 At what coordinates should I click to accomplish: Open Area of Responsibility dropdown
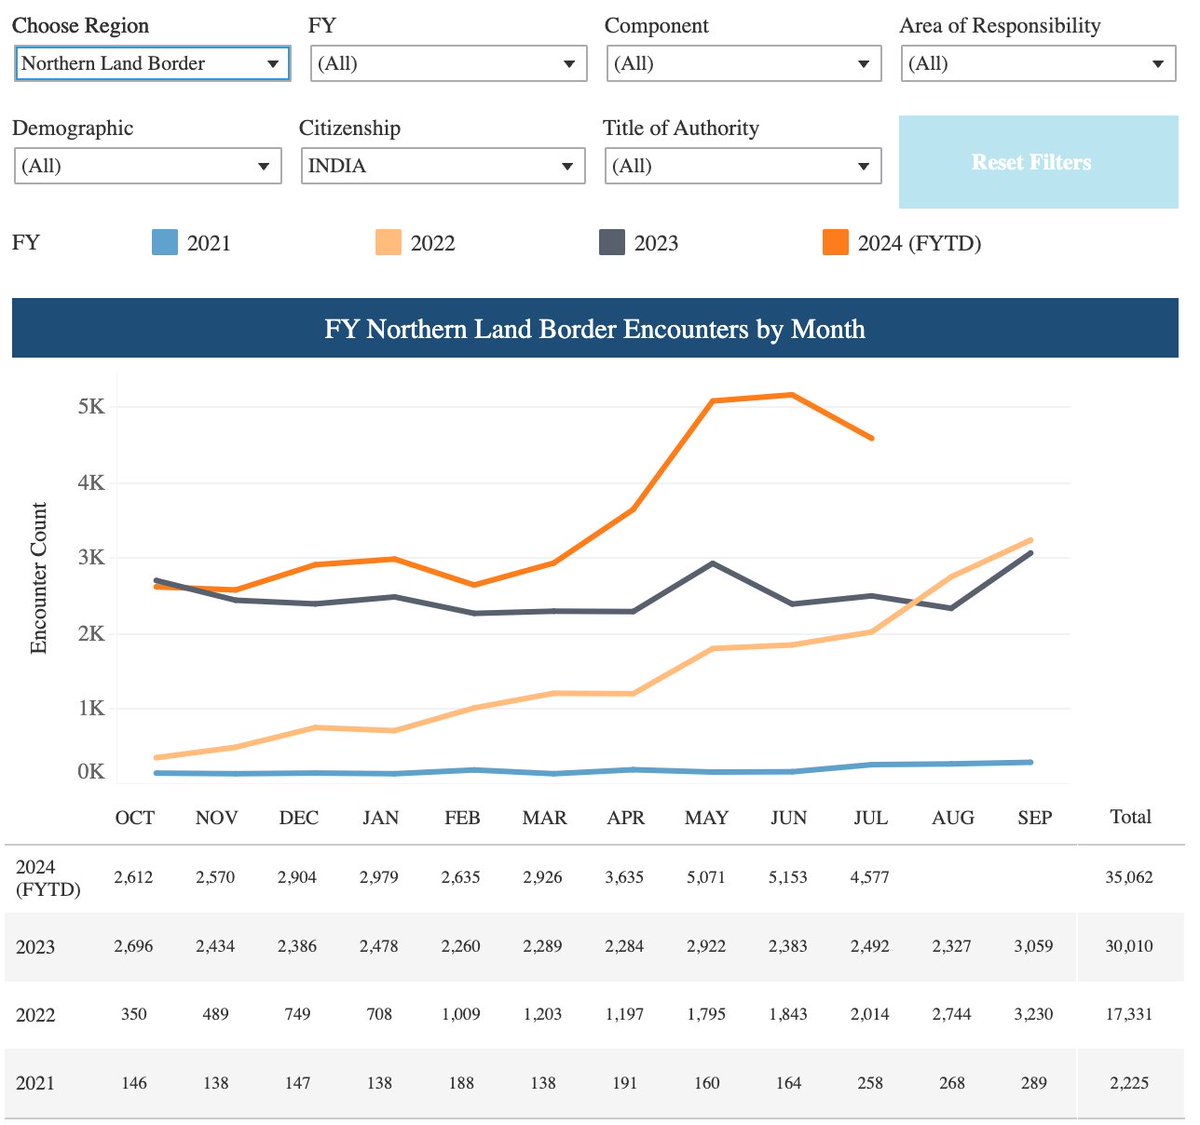[1039, 63]
